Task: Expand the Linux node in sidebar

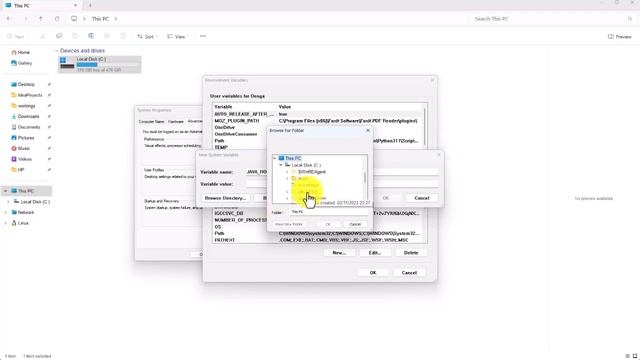Action: click(x=6, y=223)
